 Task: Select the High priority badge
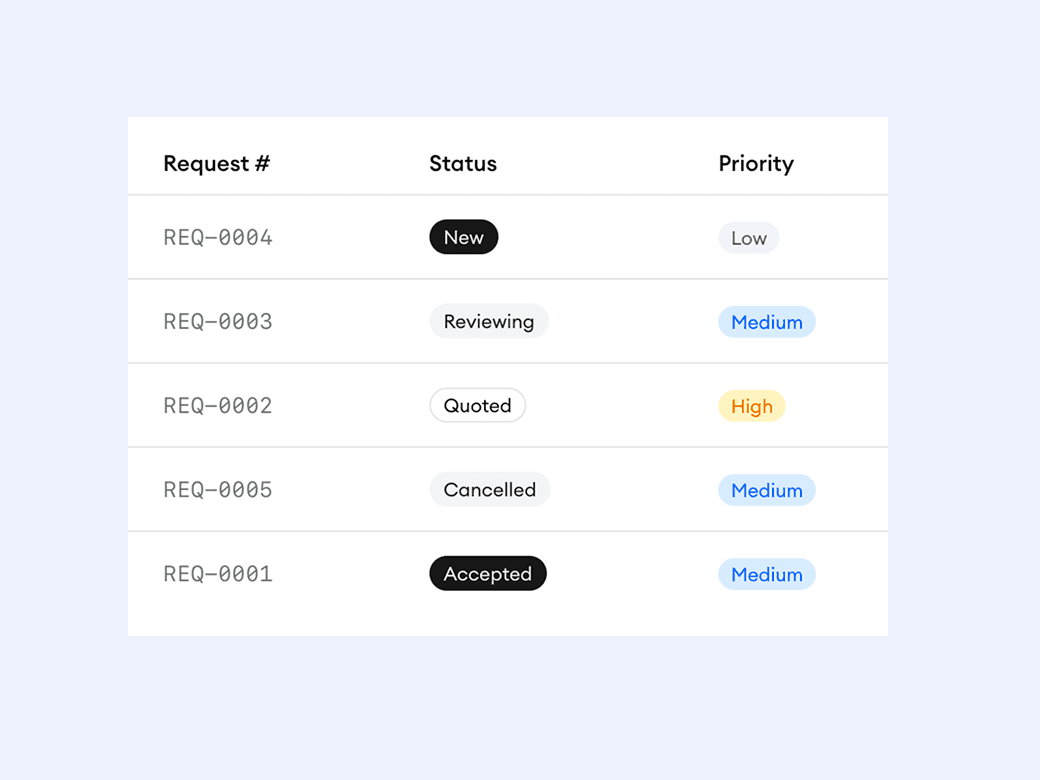tap(752, 406)
